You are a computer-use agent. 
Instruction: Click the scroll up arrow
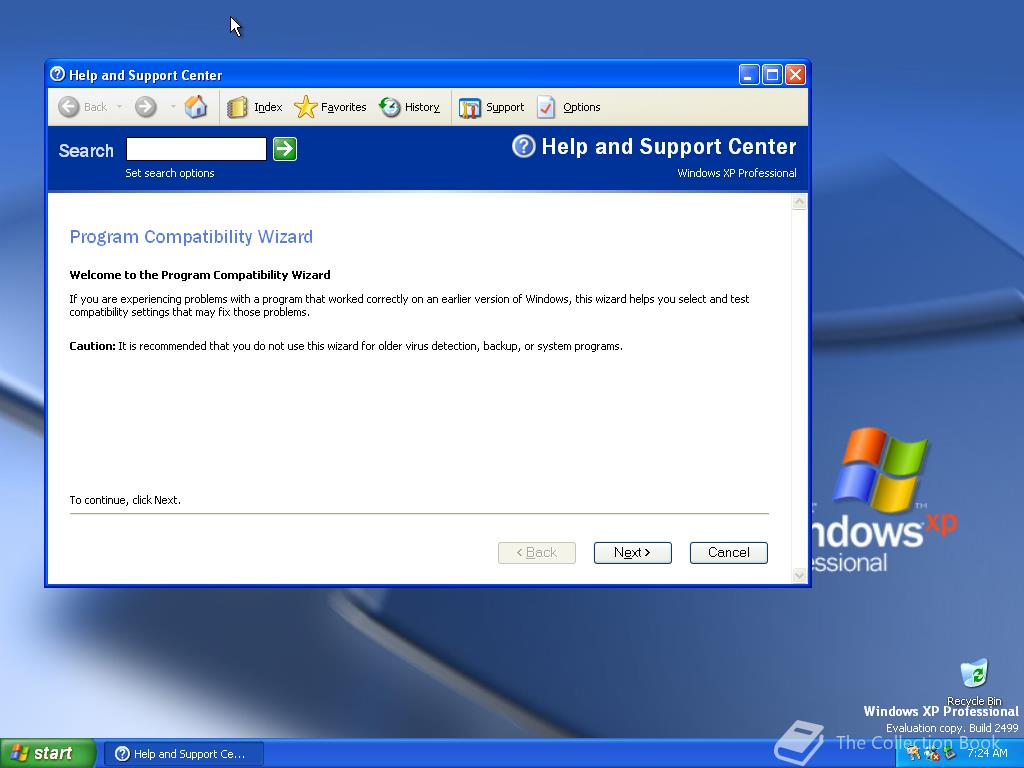(x=799, y=202)
